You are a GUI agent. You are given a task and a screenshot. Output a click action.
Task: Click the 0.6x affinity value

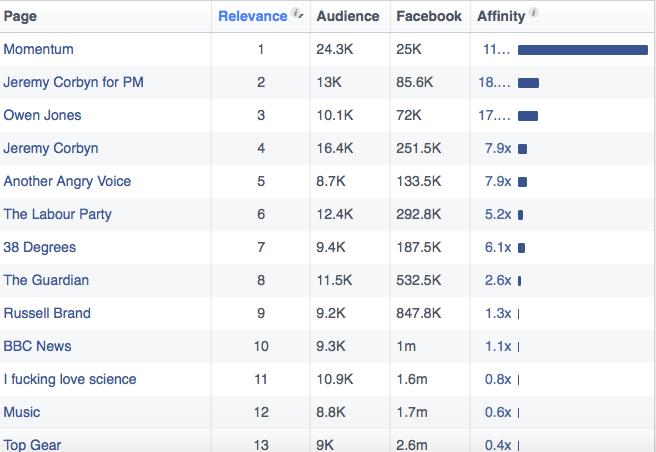[x=498, y=412]
